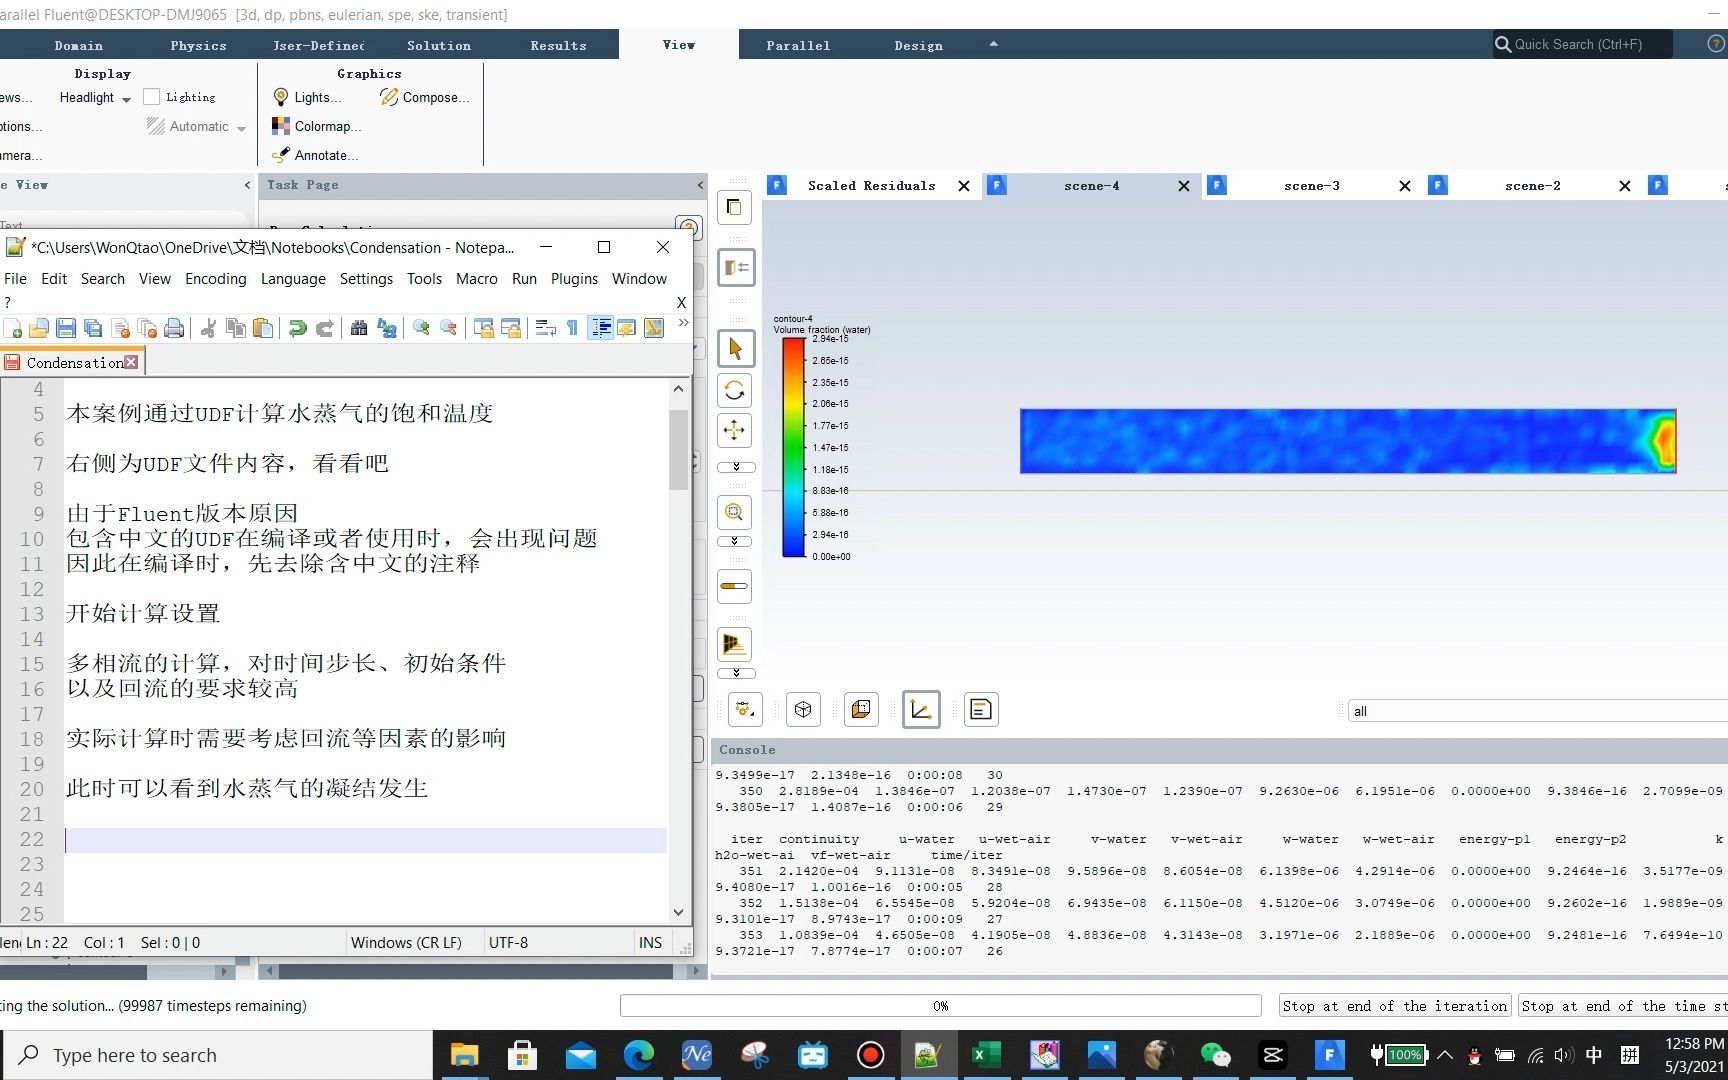Activate the rotate view tool
1728x1080 pixels.
735,390
